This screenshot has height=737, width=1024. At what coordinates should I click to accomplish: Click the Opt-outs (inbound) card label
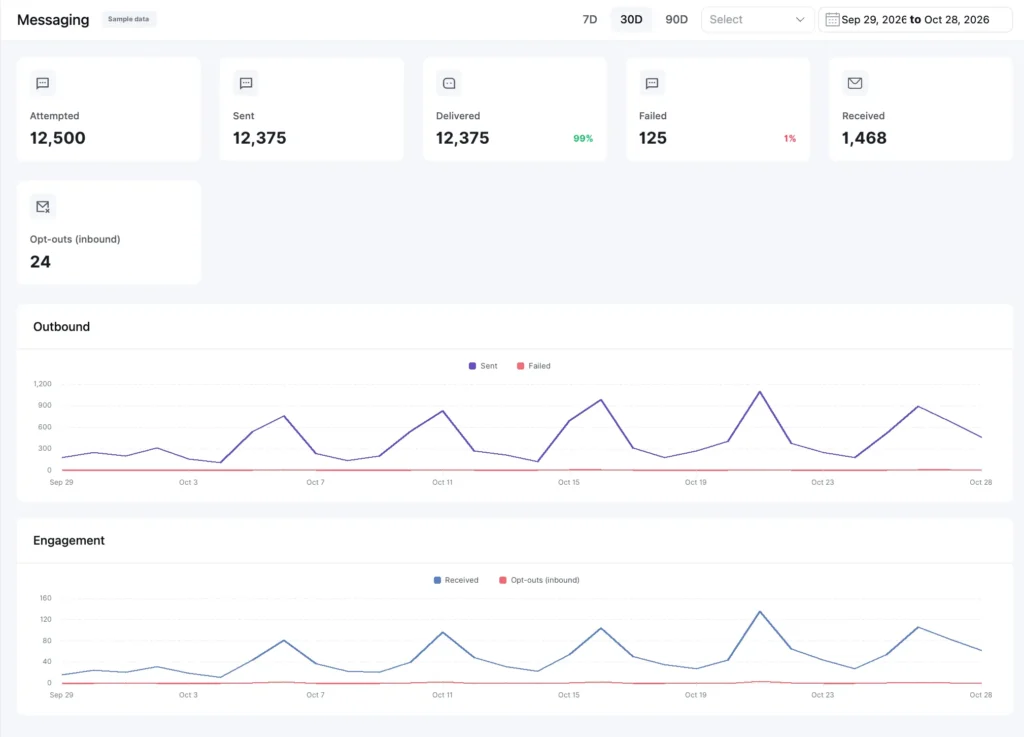tap(75, 239)
